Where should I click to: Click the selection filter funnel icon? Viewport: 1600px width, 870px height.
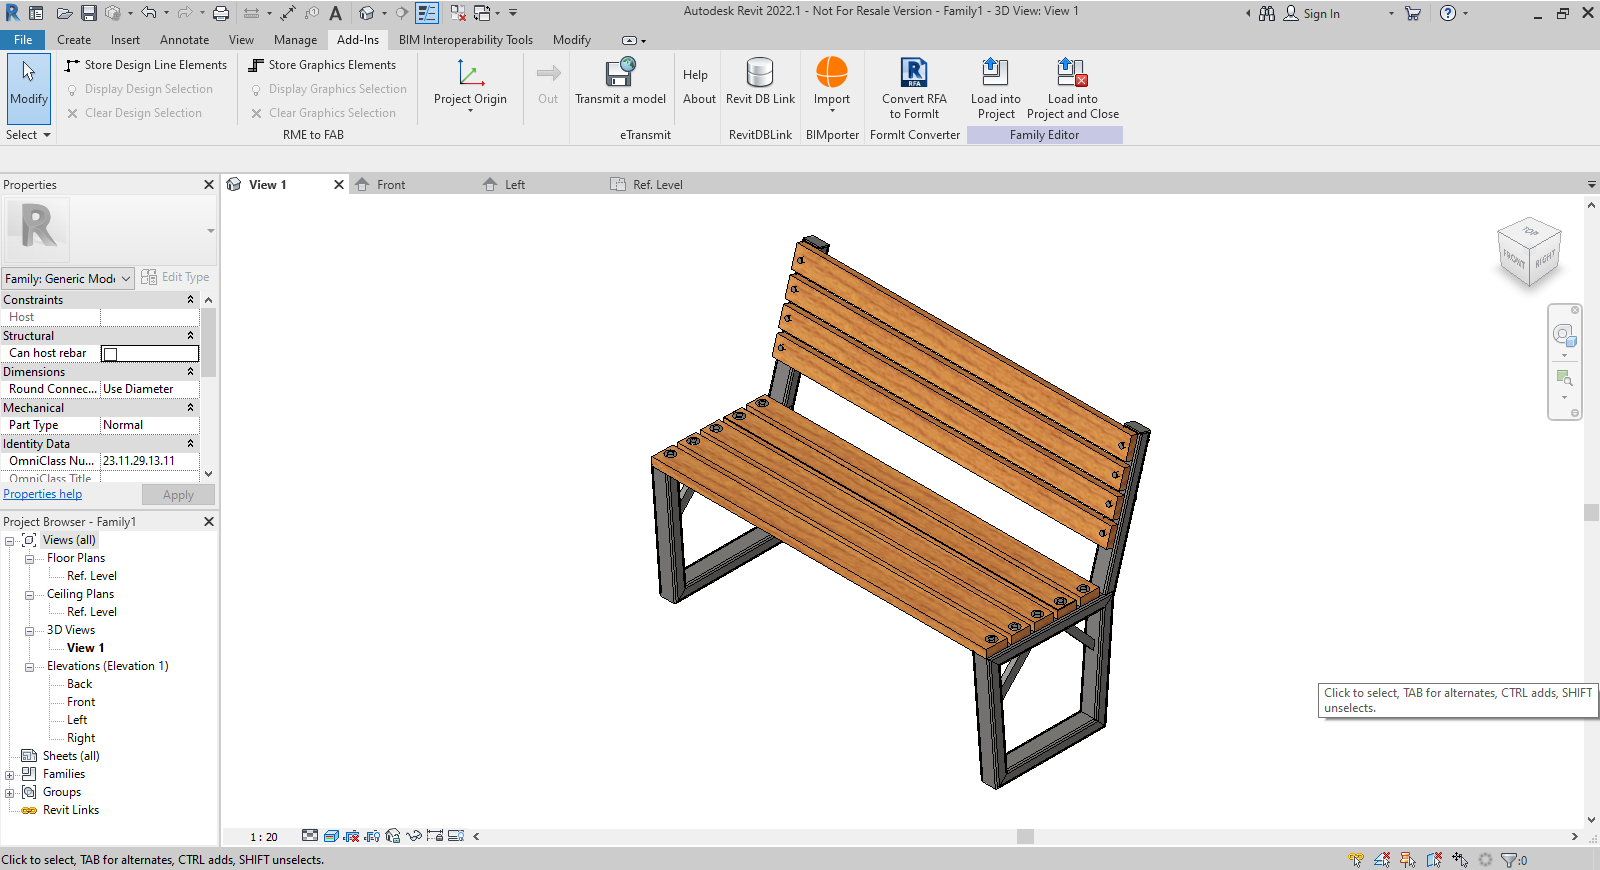[1508, 860]
